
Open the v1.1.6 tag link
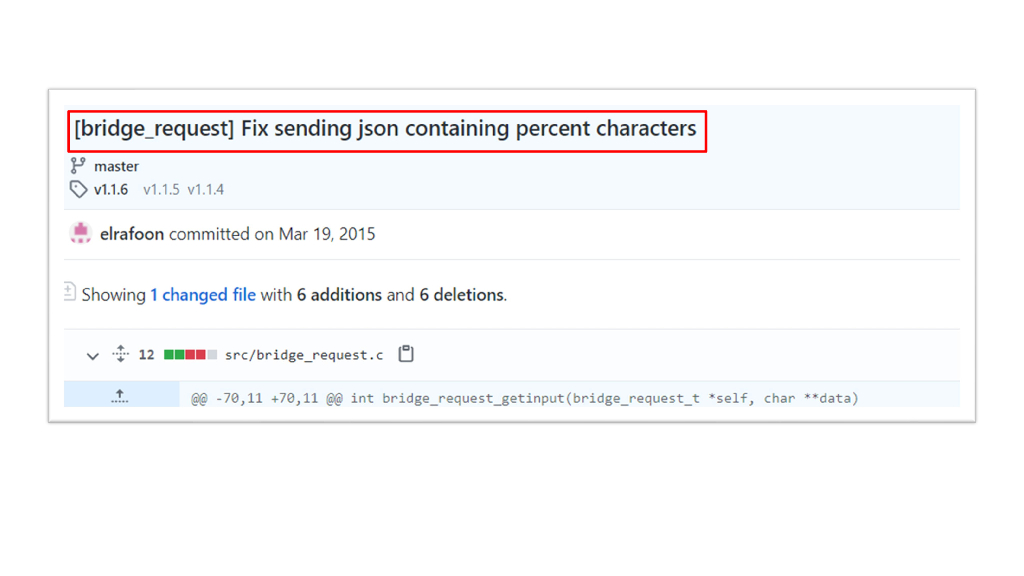point(111,189)
